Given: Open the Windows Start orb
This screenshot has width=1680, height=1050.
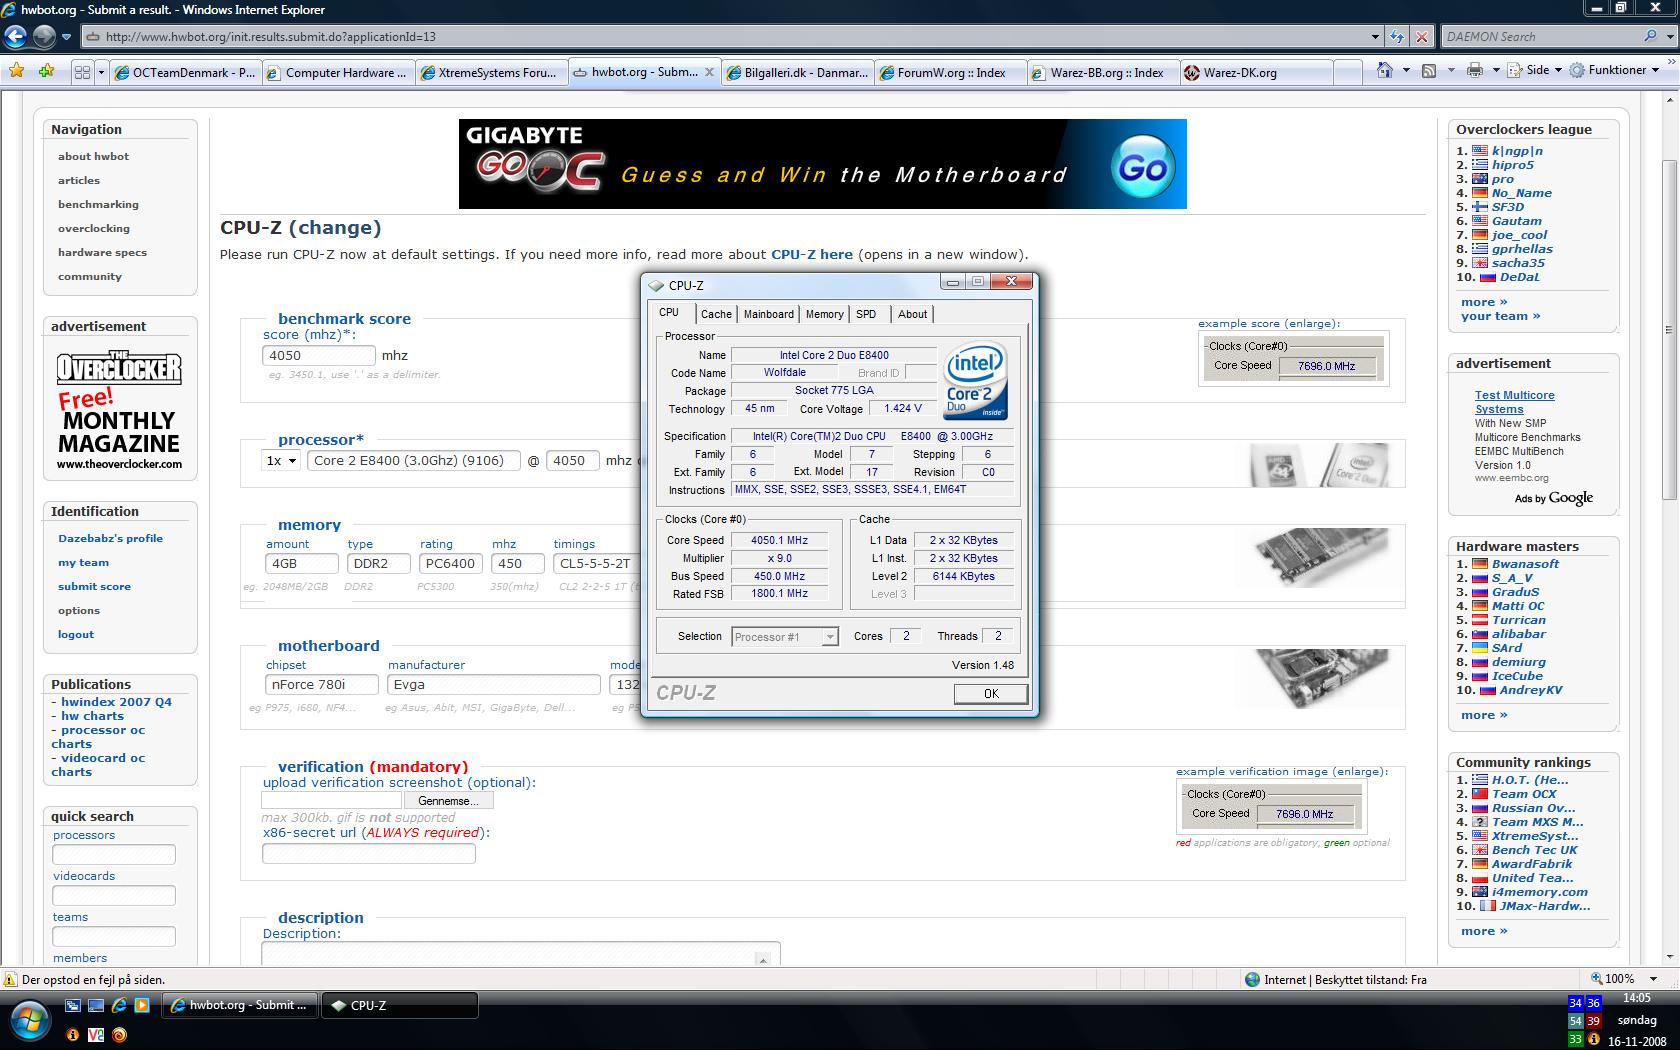Looking at the screenshot, I should 30,1020.
